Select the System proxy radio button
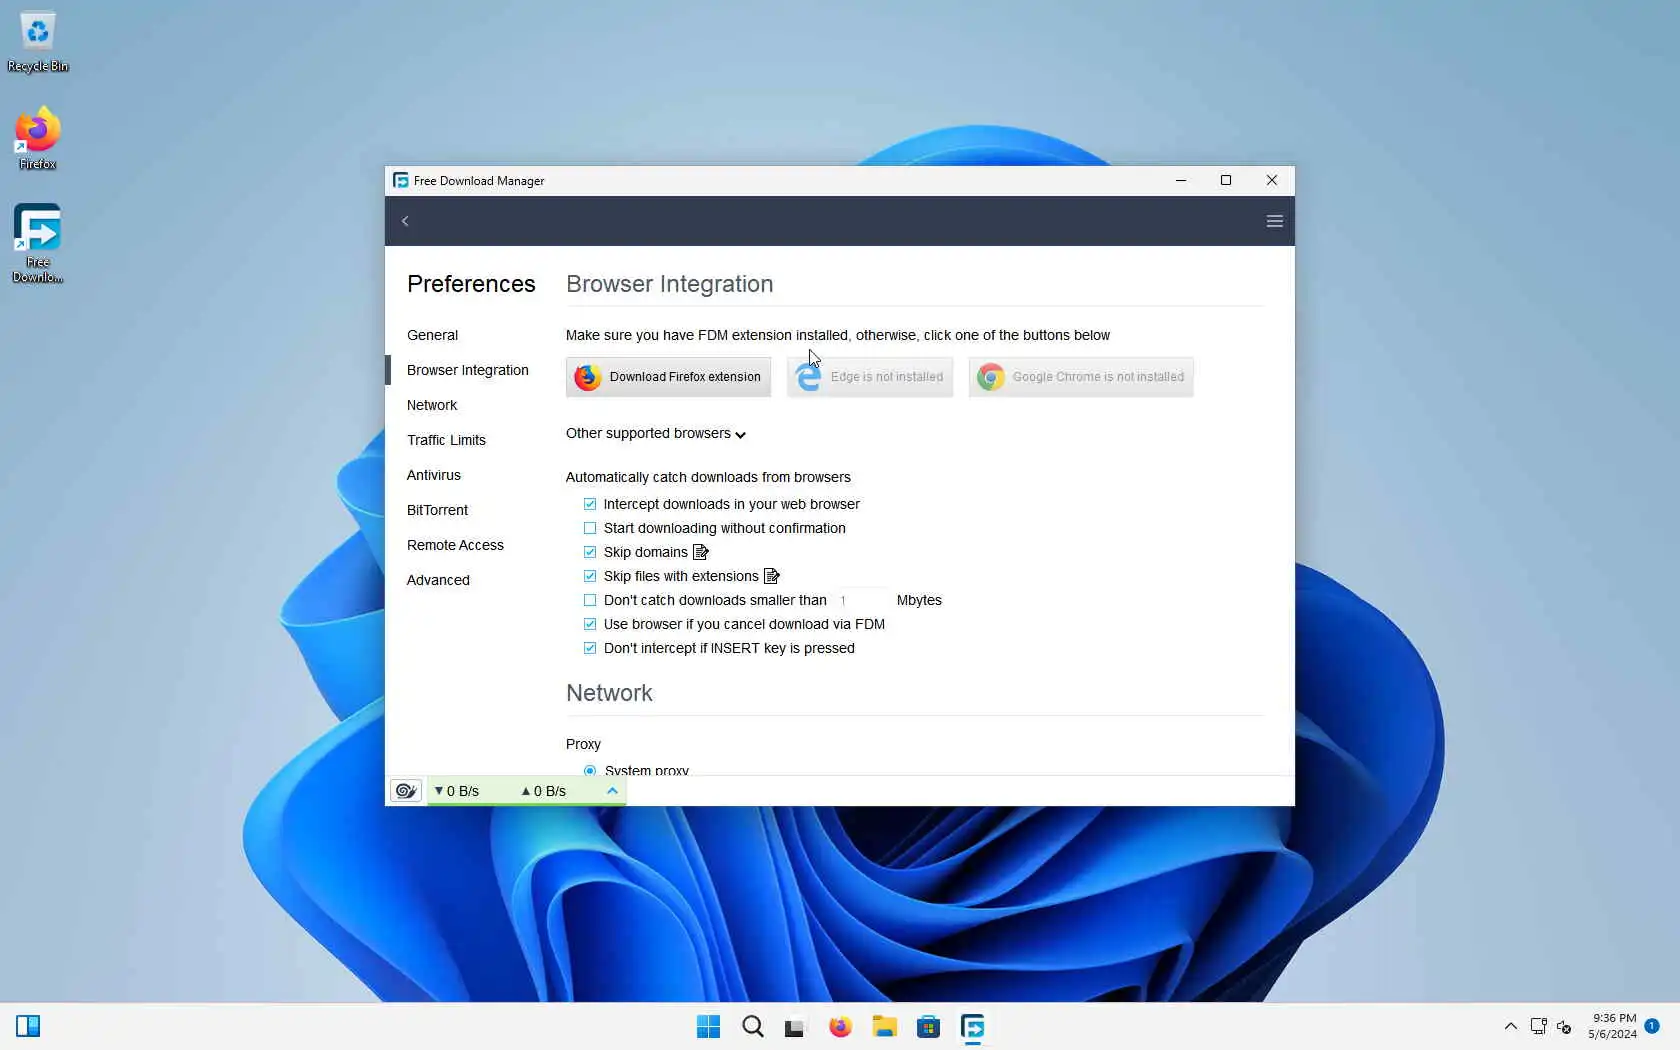The height and width of the screenshot is (1050, 1680). (590, 770)
